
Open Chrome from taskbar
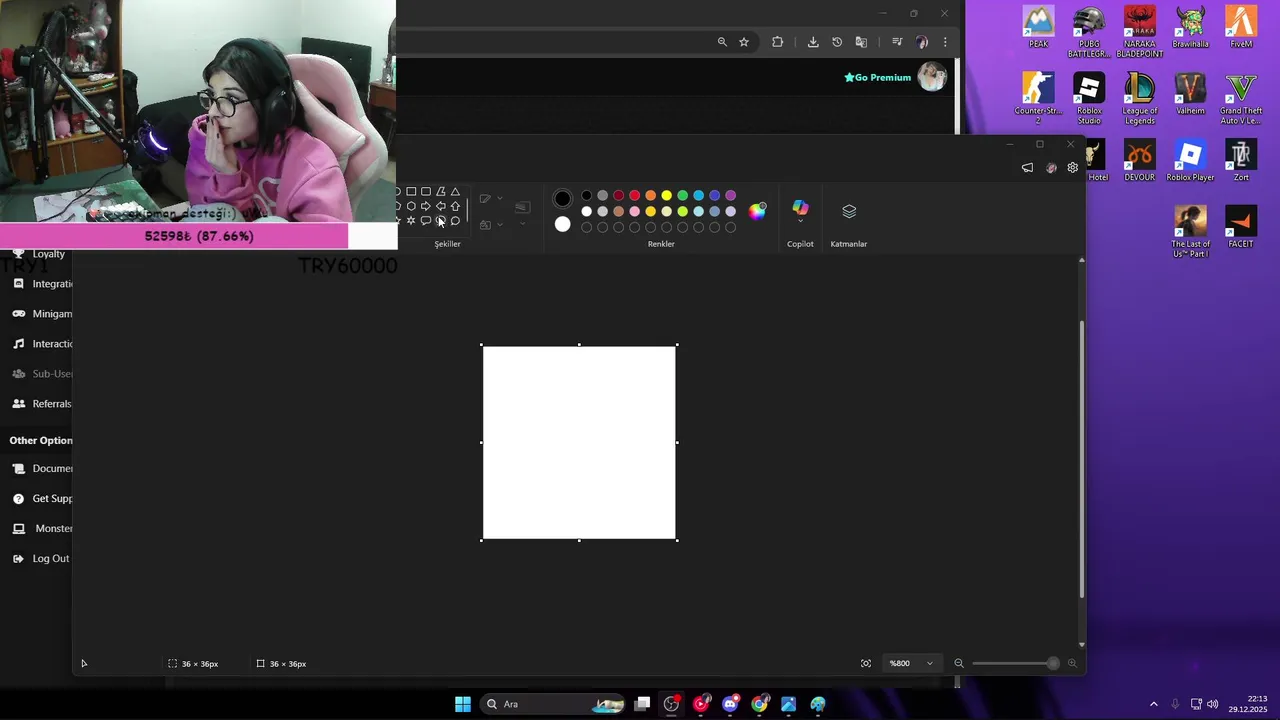click(x=760, y=704)
